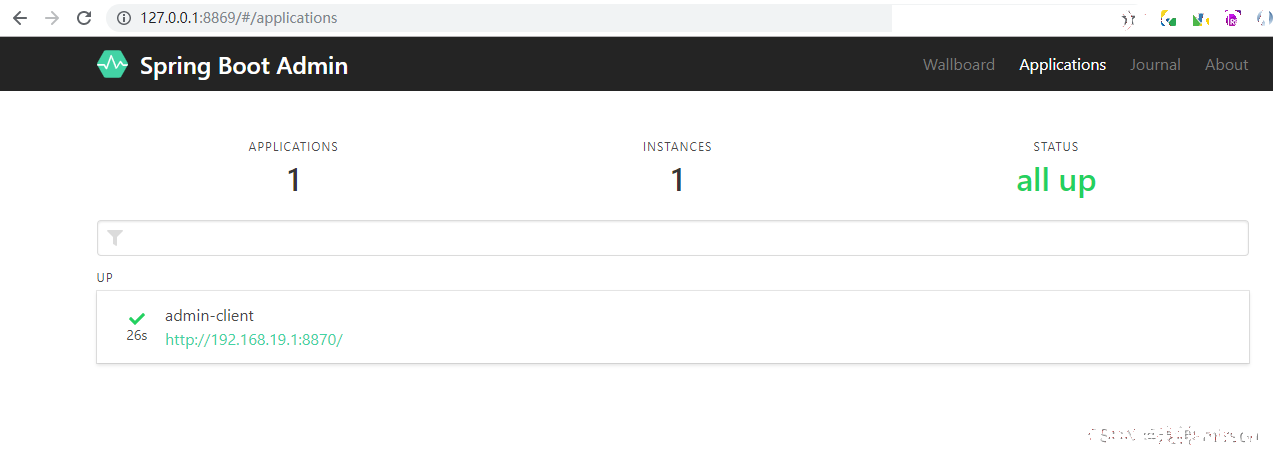1273x454 pixels.
Task: Open the Wallboard tab
Action: [x=959, y=64]
